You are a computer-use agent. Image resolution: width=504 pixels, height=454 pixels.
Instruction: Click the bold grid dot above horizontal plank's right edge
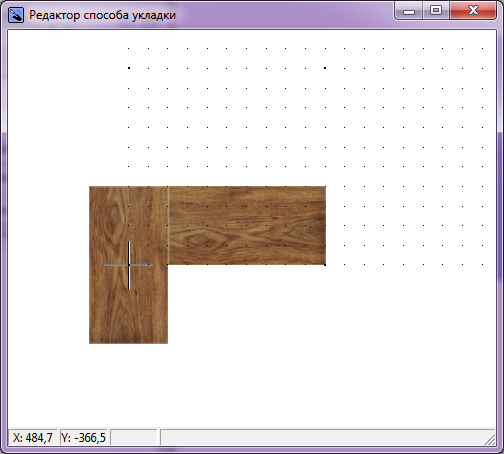[325, 68]
